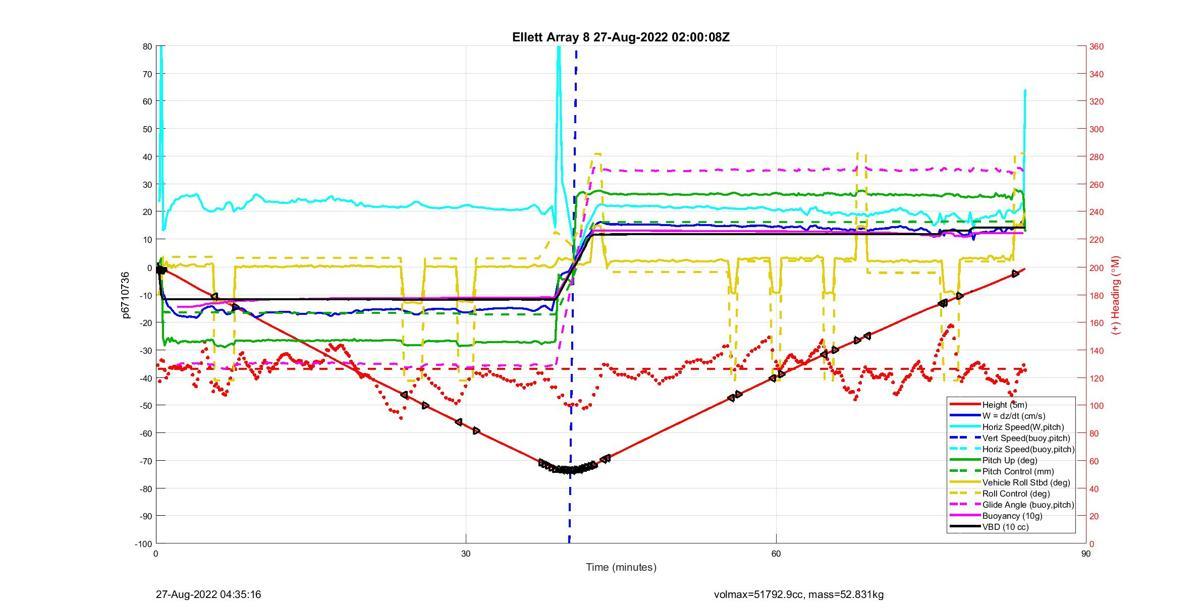
Task: Click the black VBD legend line sample
Action: point(965,526)
